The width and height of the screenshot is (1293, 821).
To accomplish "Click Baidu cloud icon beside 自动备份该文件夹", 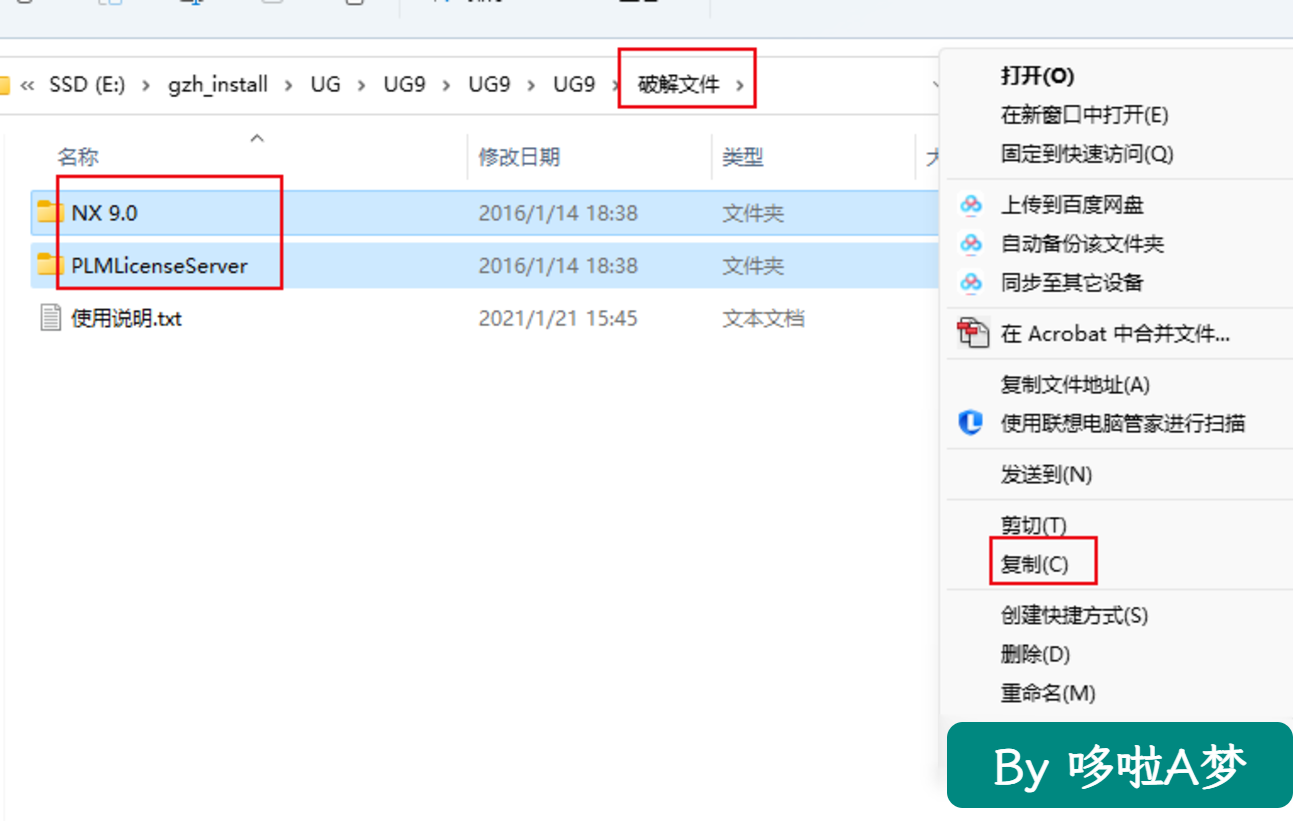I will pos(971,244).
